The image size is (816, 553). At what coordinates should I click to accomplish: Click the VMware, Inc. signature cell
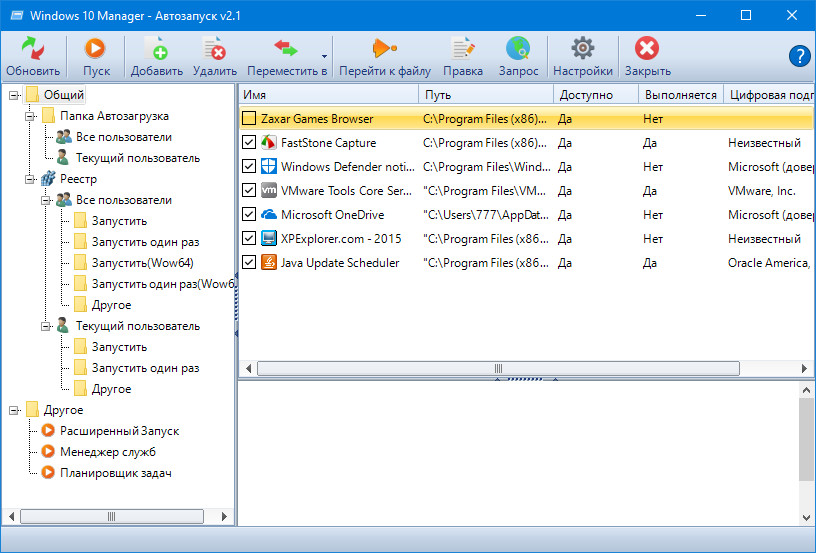[x=762, y=191]
